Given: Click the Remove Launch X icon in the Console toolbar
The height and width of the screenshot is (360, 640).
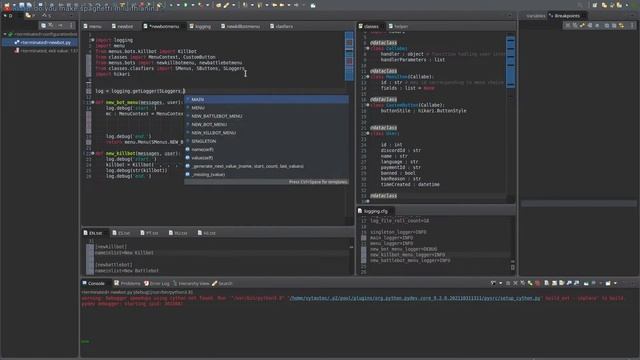Looking at the screenshot, I should (516, 283).
